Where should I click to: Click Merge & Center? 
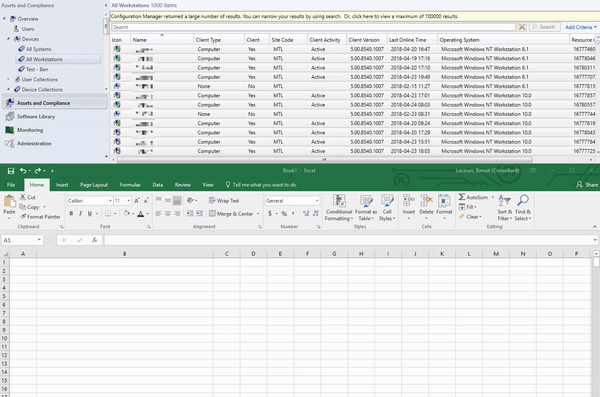[231, 214]
